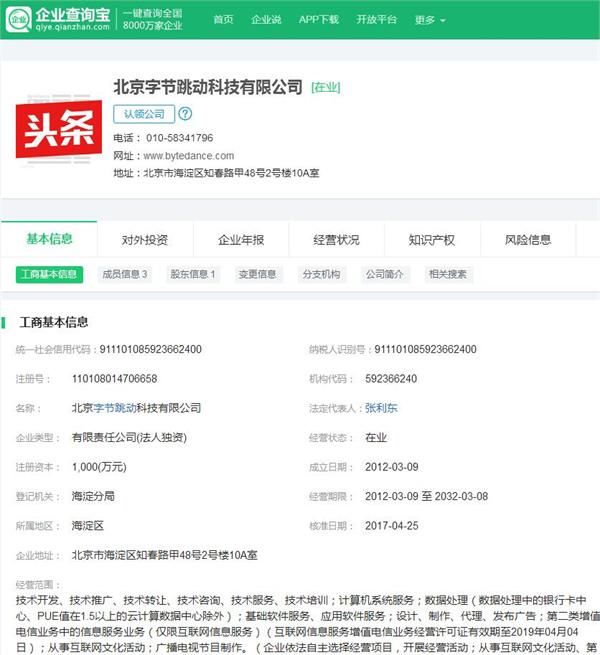This screenshot has height=655, width=600.
Task: Click the 字节跳动 highlighted name link
Action: [x=115, y=408]
